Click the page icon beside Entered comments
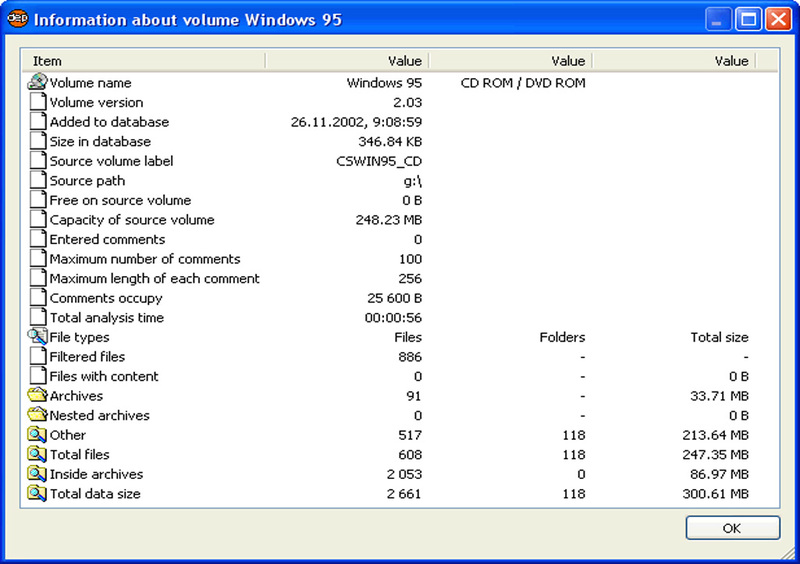Screen dimensions: 800x564 (x=37, y=239)
